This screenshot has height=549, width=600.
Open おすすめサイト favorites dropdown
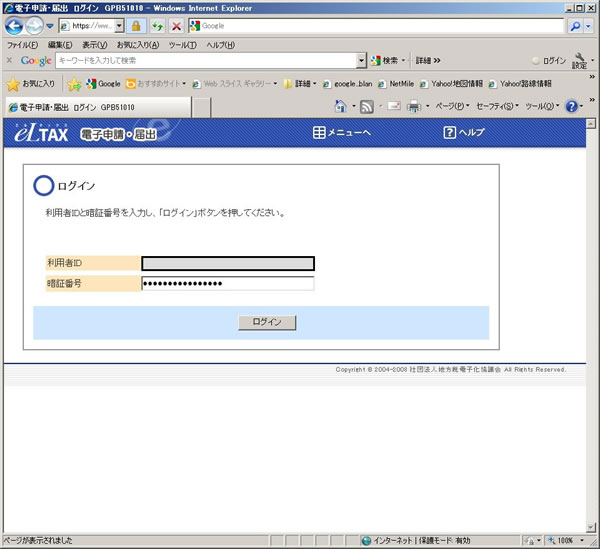click(x=156, y=84)
